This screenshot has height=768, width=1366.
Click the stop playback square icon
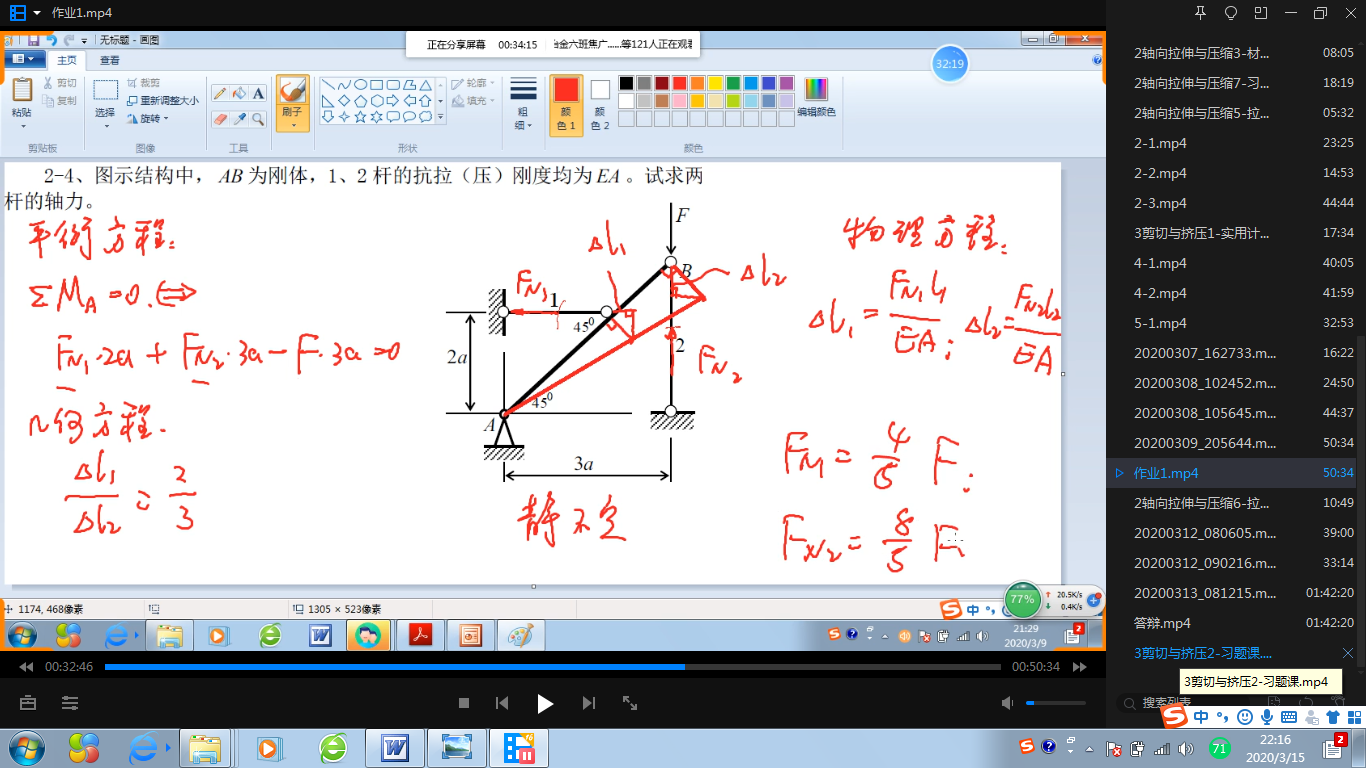tap(464, 703)
